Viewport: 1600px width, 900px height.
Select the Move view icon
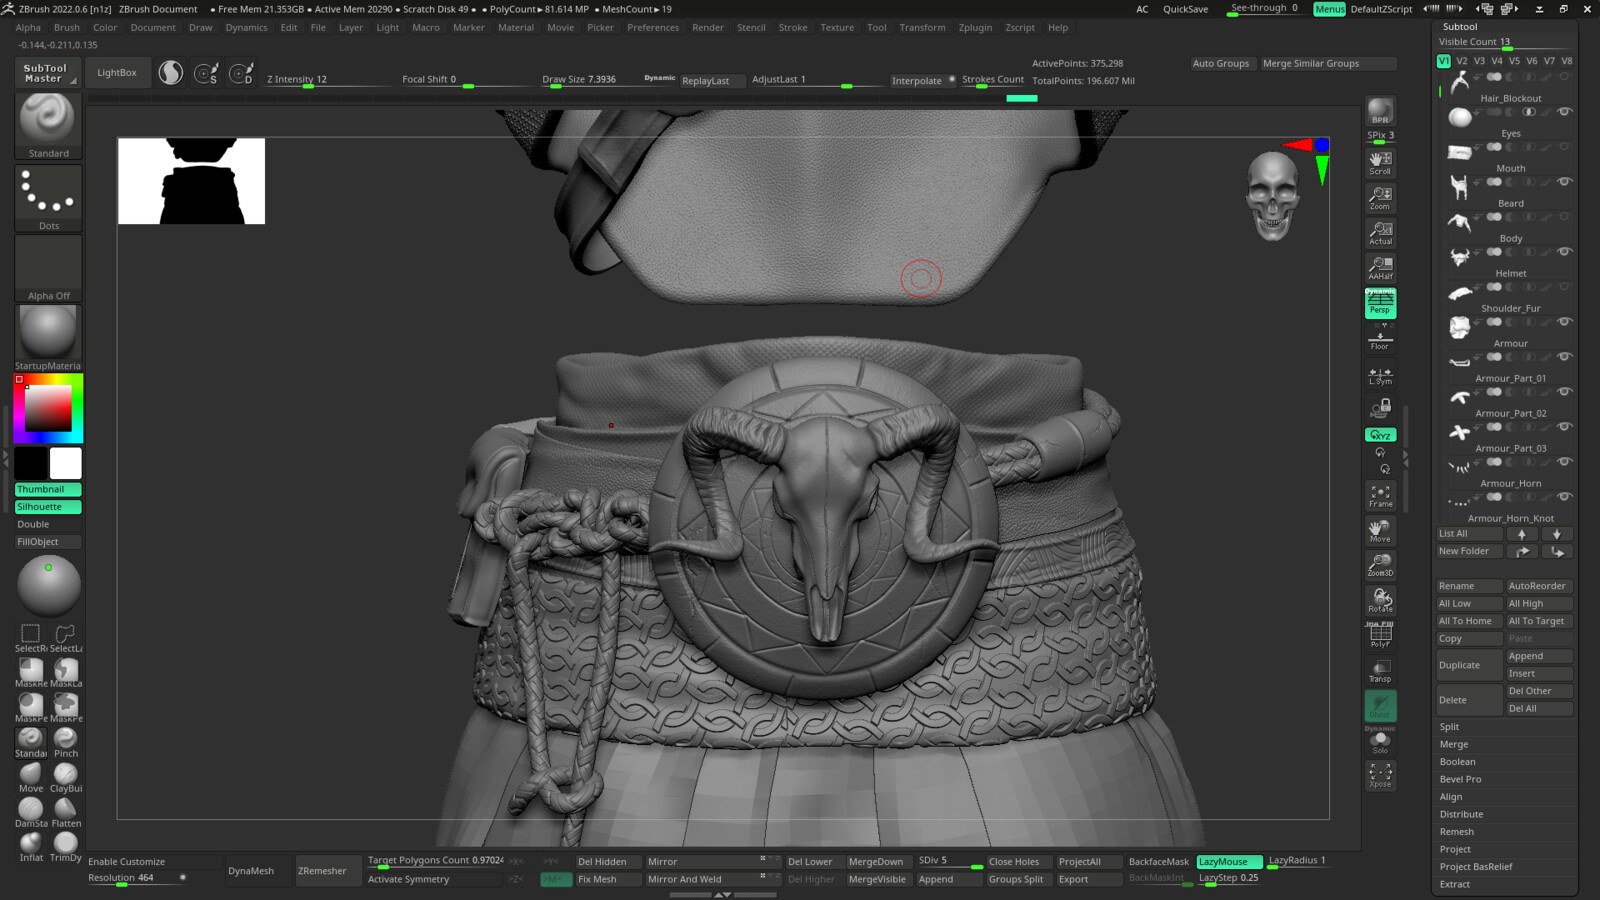point(1380,530)
